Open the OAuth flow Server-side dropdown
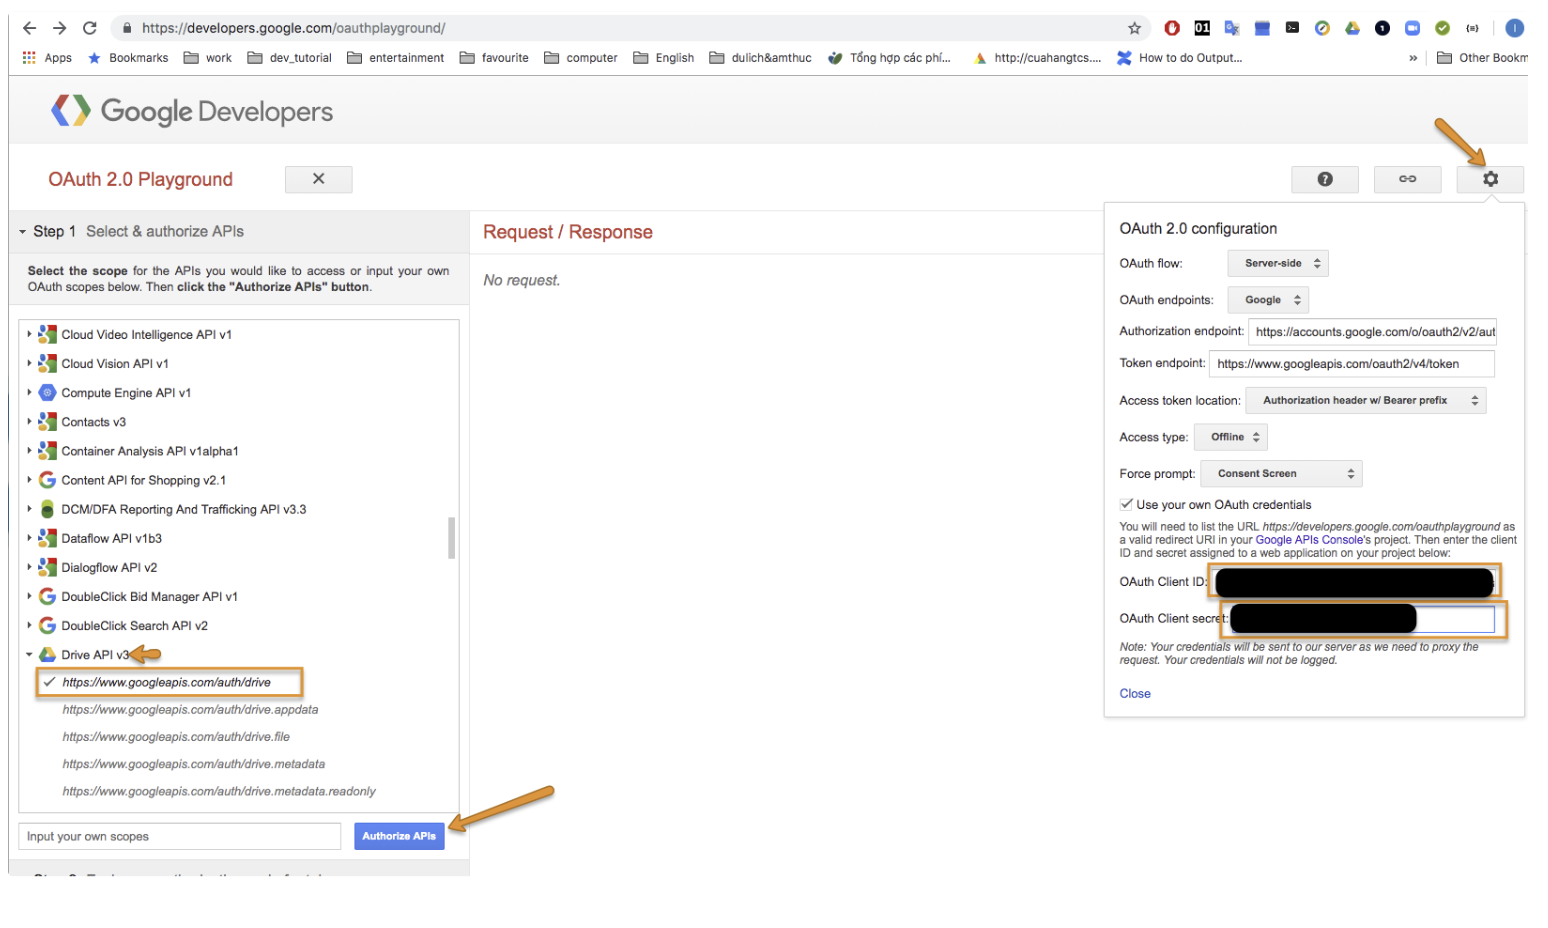This screenshot has height=928, width=1548. click(x=1278, y=263)
